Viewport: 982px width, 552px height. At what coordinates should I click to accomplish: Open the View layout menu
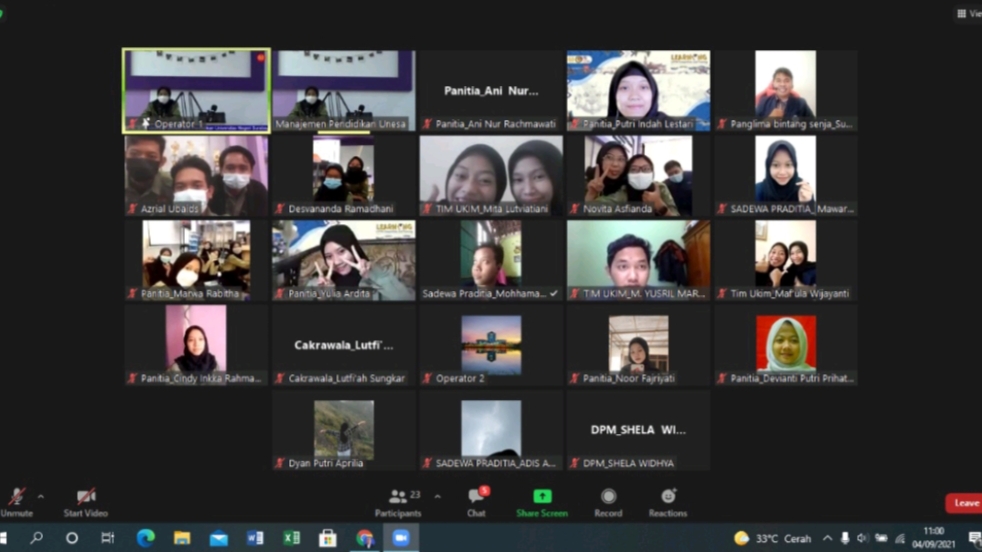[968, 14]
